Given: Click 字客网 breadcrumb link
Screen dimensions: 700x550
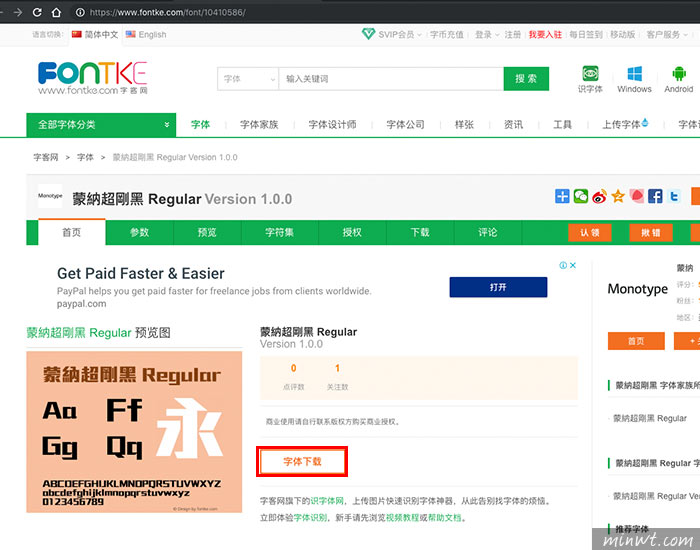Looking at the screenshot, I should 46,157.
